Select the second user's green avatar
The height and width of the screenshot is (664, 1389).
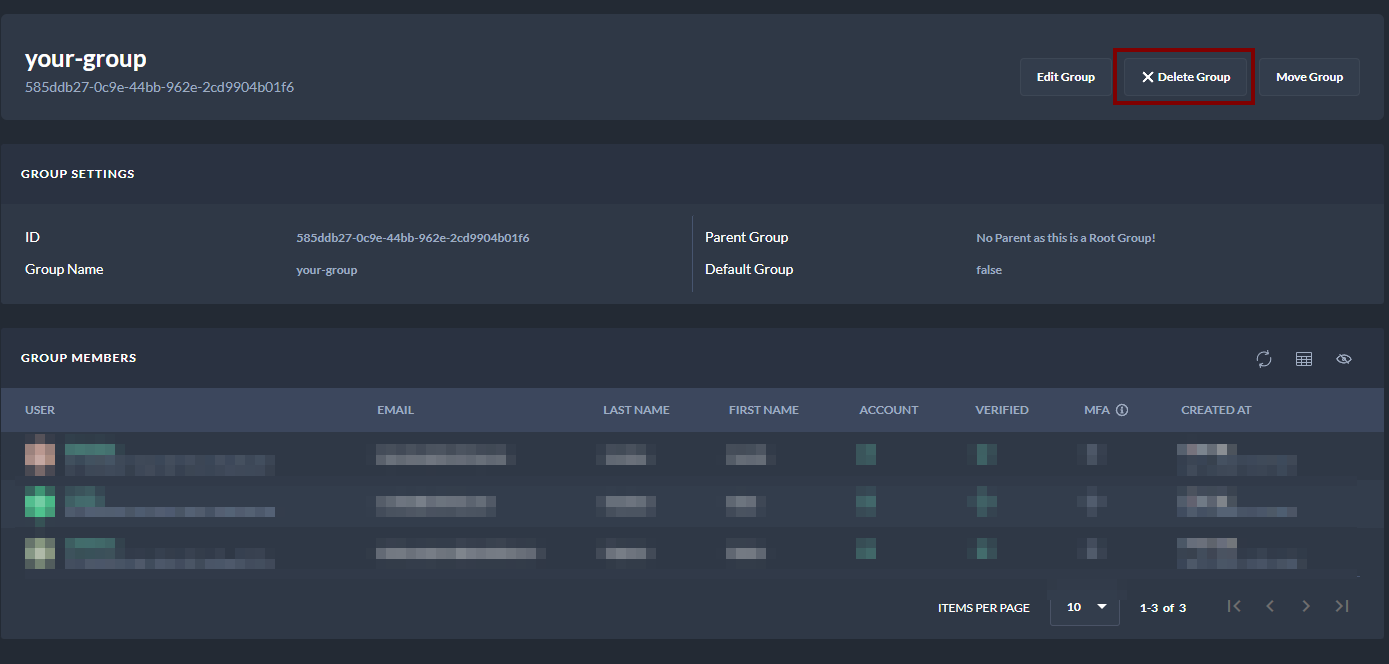[x=40, y=502]
